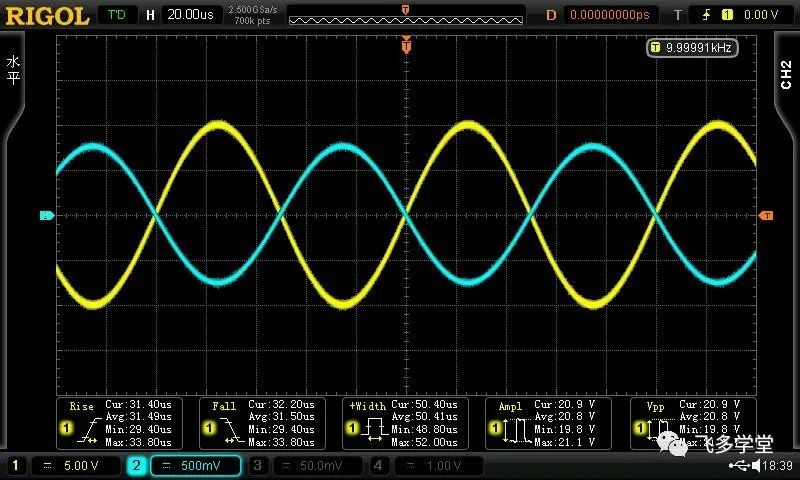
Task: Click the RIGOL logo
Action: 46,15
